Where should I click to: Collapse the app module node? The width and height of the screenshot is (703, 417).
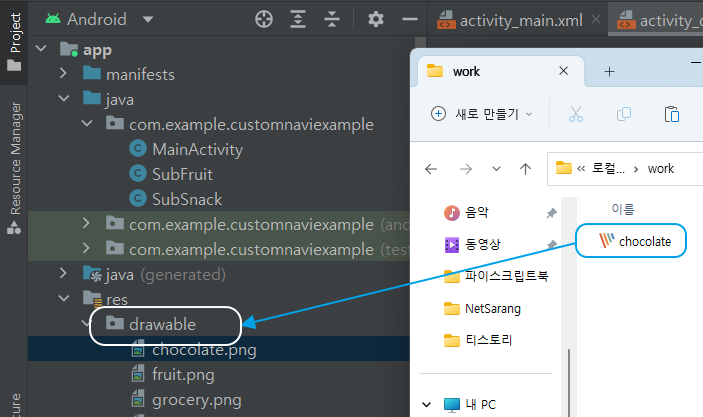(41, 48)
